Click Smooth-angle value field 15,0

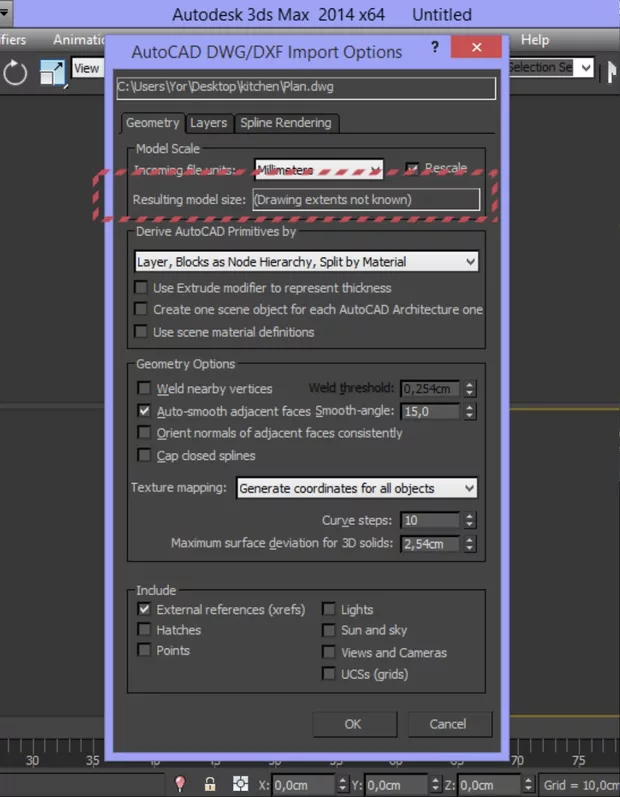(430, 411)
